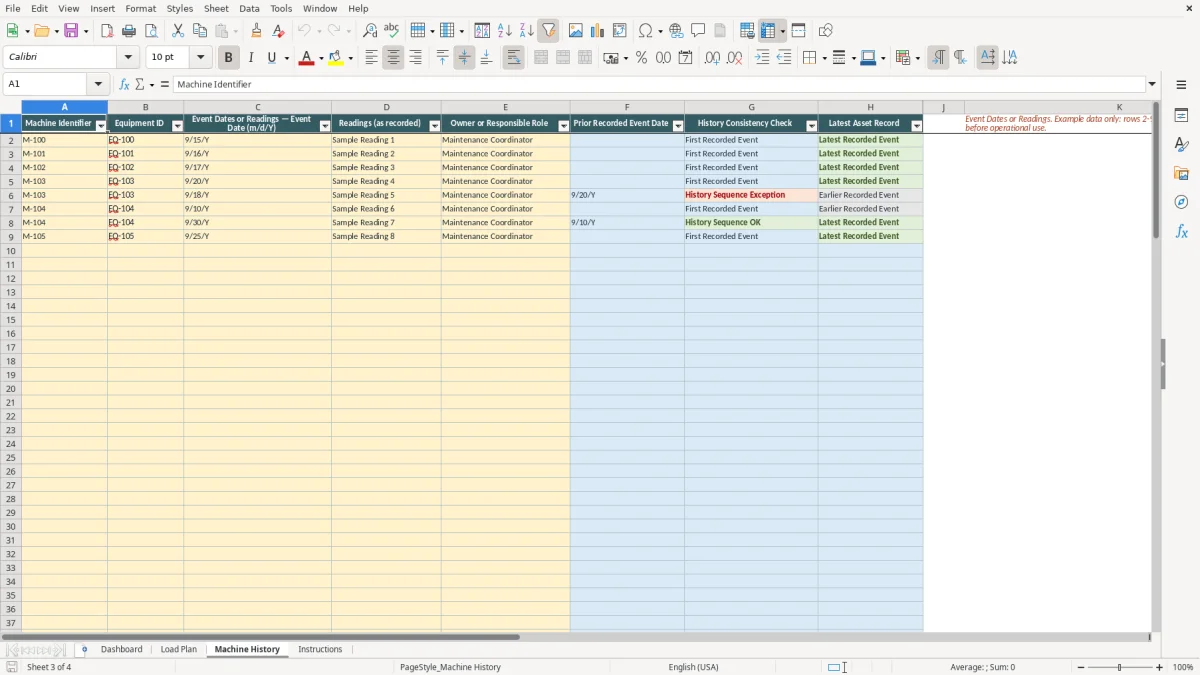Select the History Sequence Exception cell
The width and height of the screenshot is (1200, 675).
tap(751, 195)
